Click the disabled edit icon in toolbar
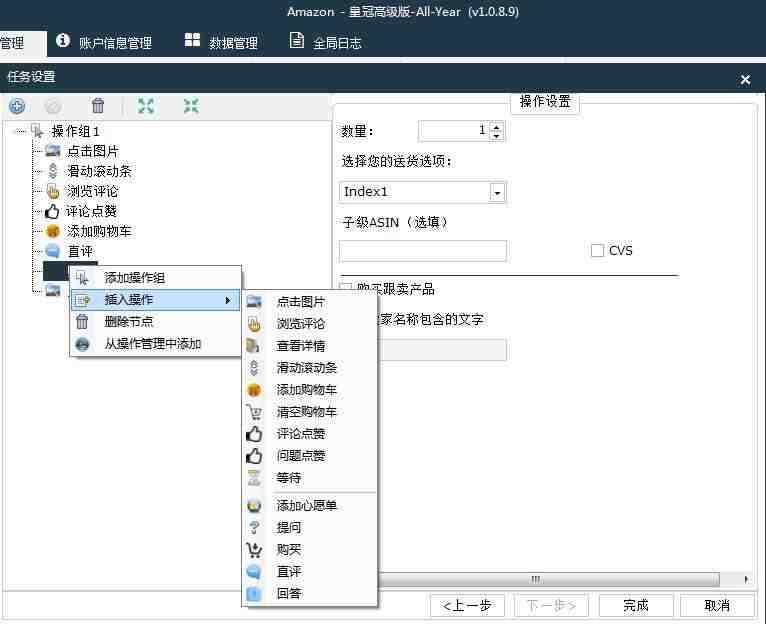 pyautogui.click(x=53, y=106)
